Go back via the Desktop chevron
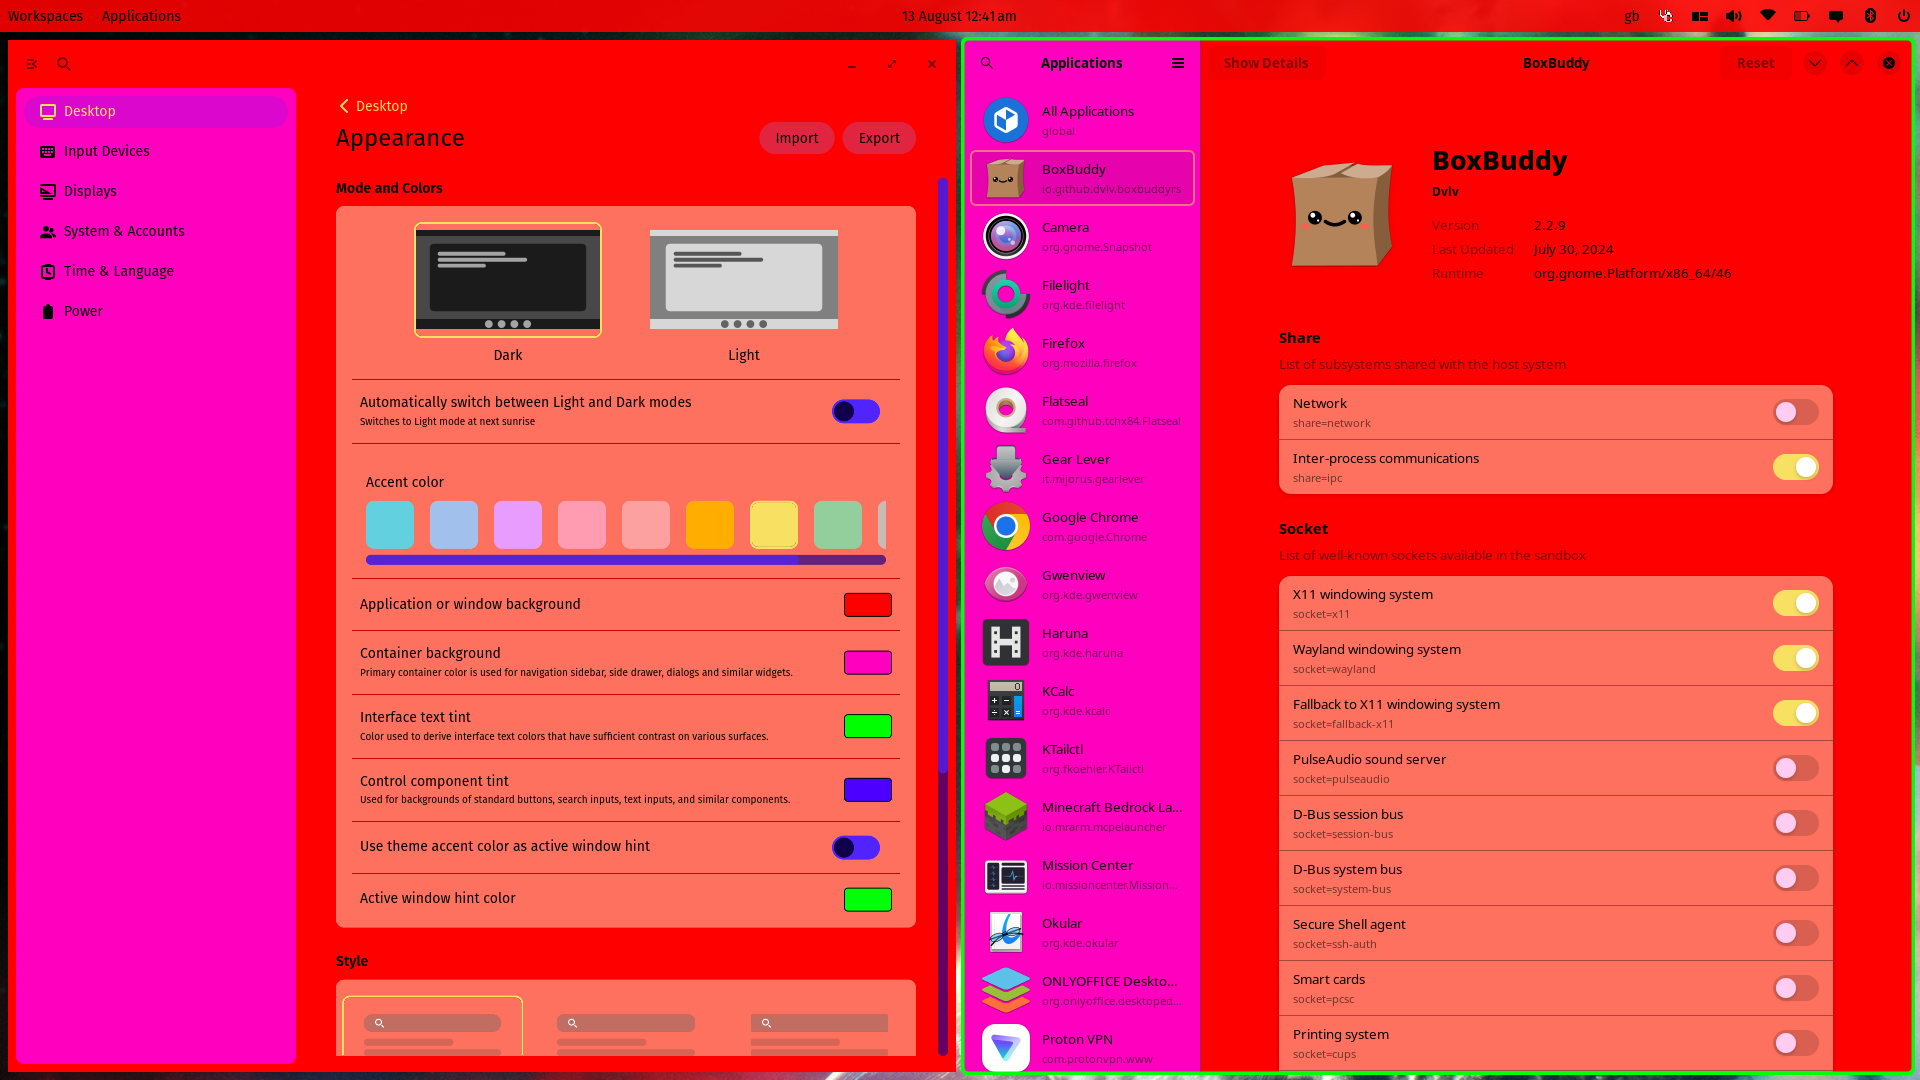The height and width of the screenshot is (1080, 1920). 344,106
